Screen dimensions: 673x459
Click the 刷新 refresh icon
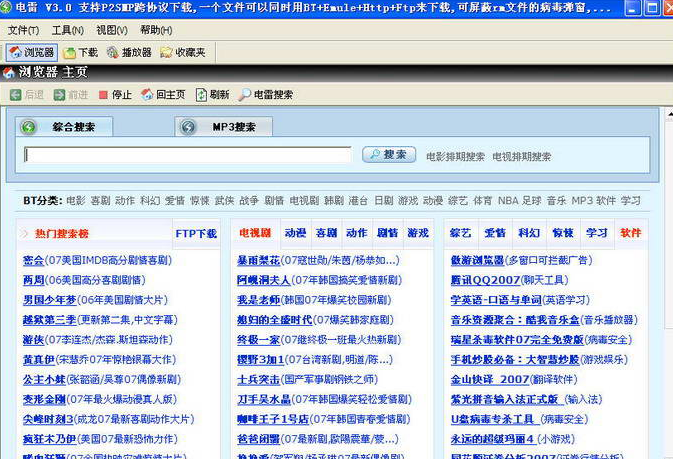tap(201, 95)
